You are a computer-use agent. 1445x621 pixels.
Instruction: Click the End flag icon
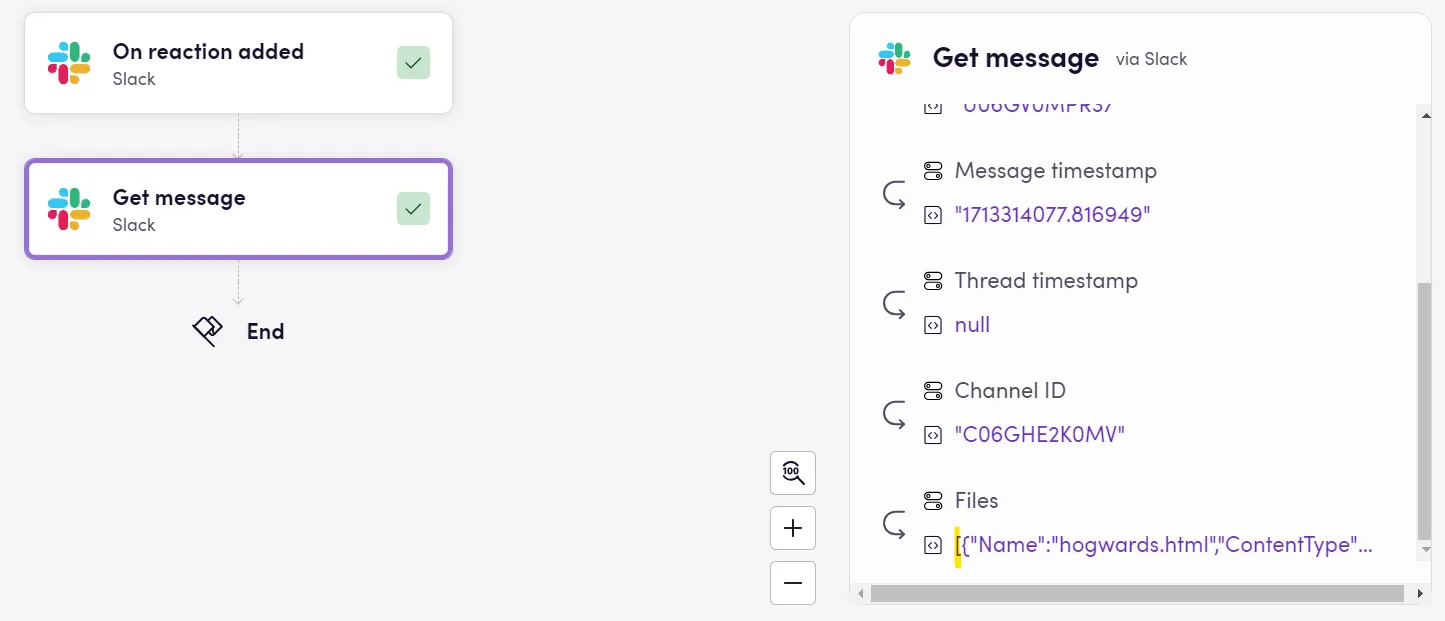[206, 330]
